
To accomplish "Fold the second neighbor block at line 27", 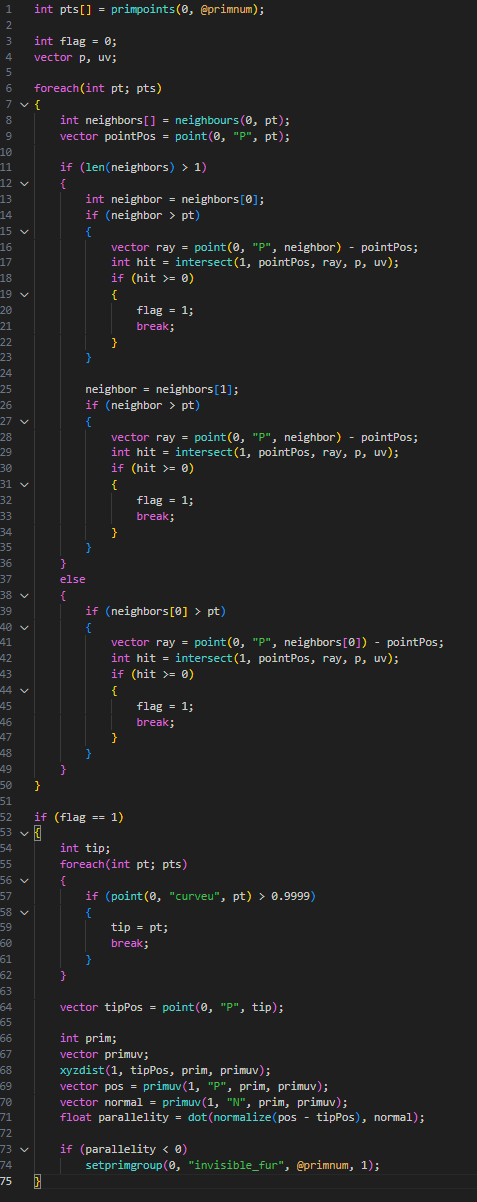I will [x=22, y=421].
